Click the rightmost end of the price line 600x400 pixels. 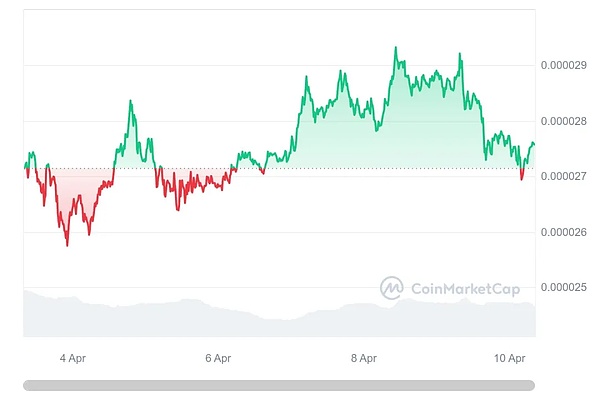(534, 144)
